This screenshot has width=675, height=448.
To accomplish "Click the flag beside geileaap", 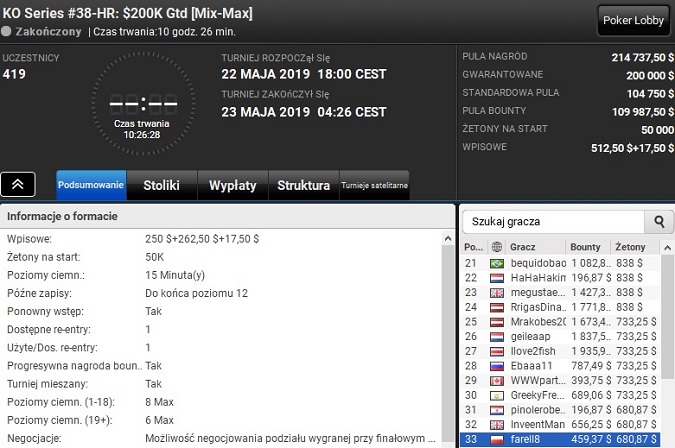I will (497, 337).
